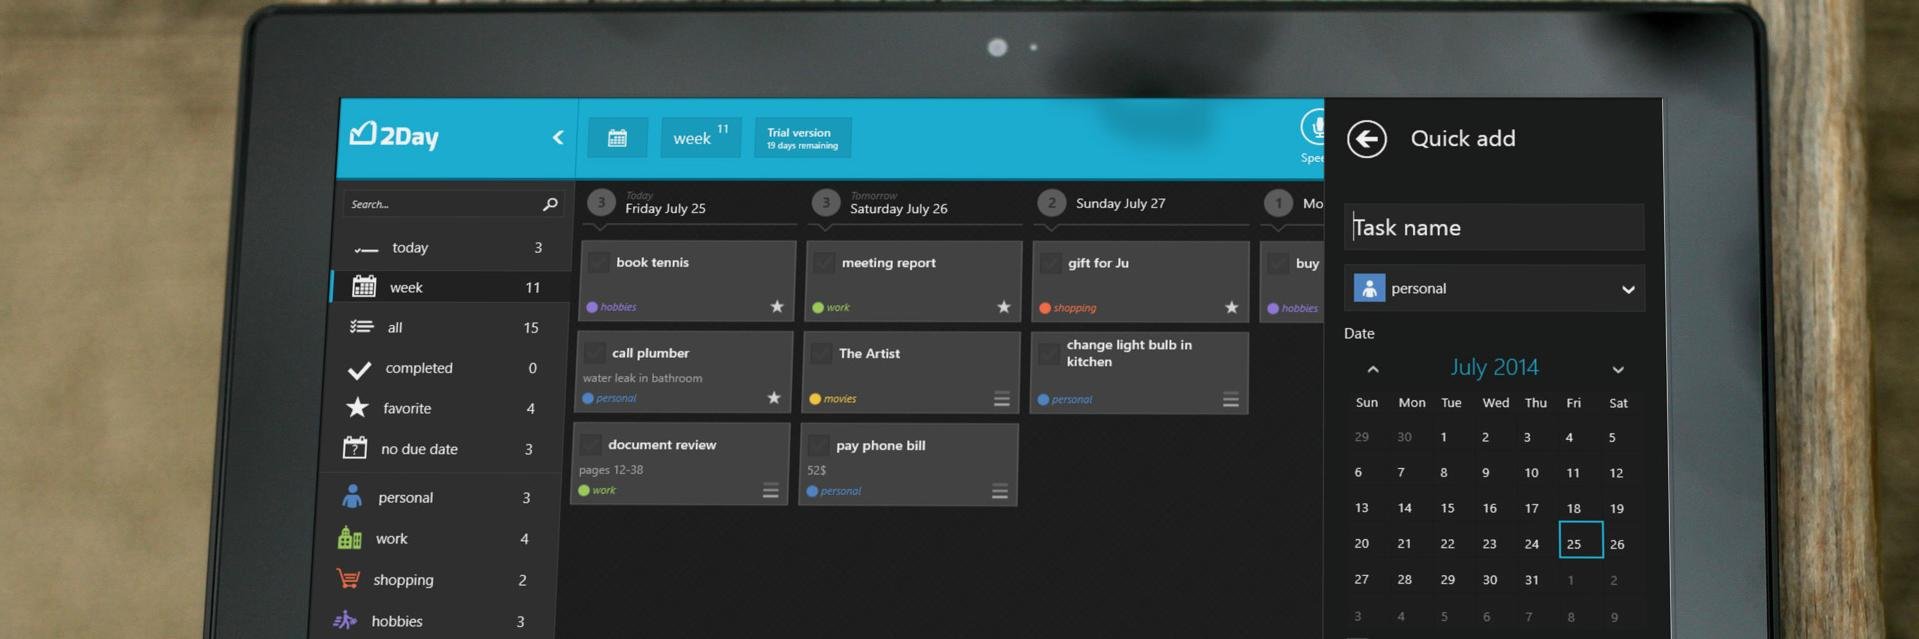Click the search magnifier icon
Image resolution: width=1919 pixels, height=639 pixels.
coord(550,204)
